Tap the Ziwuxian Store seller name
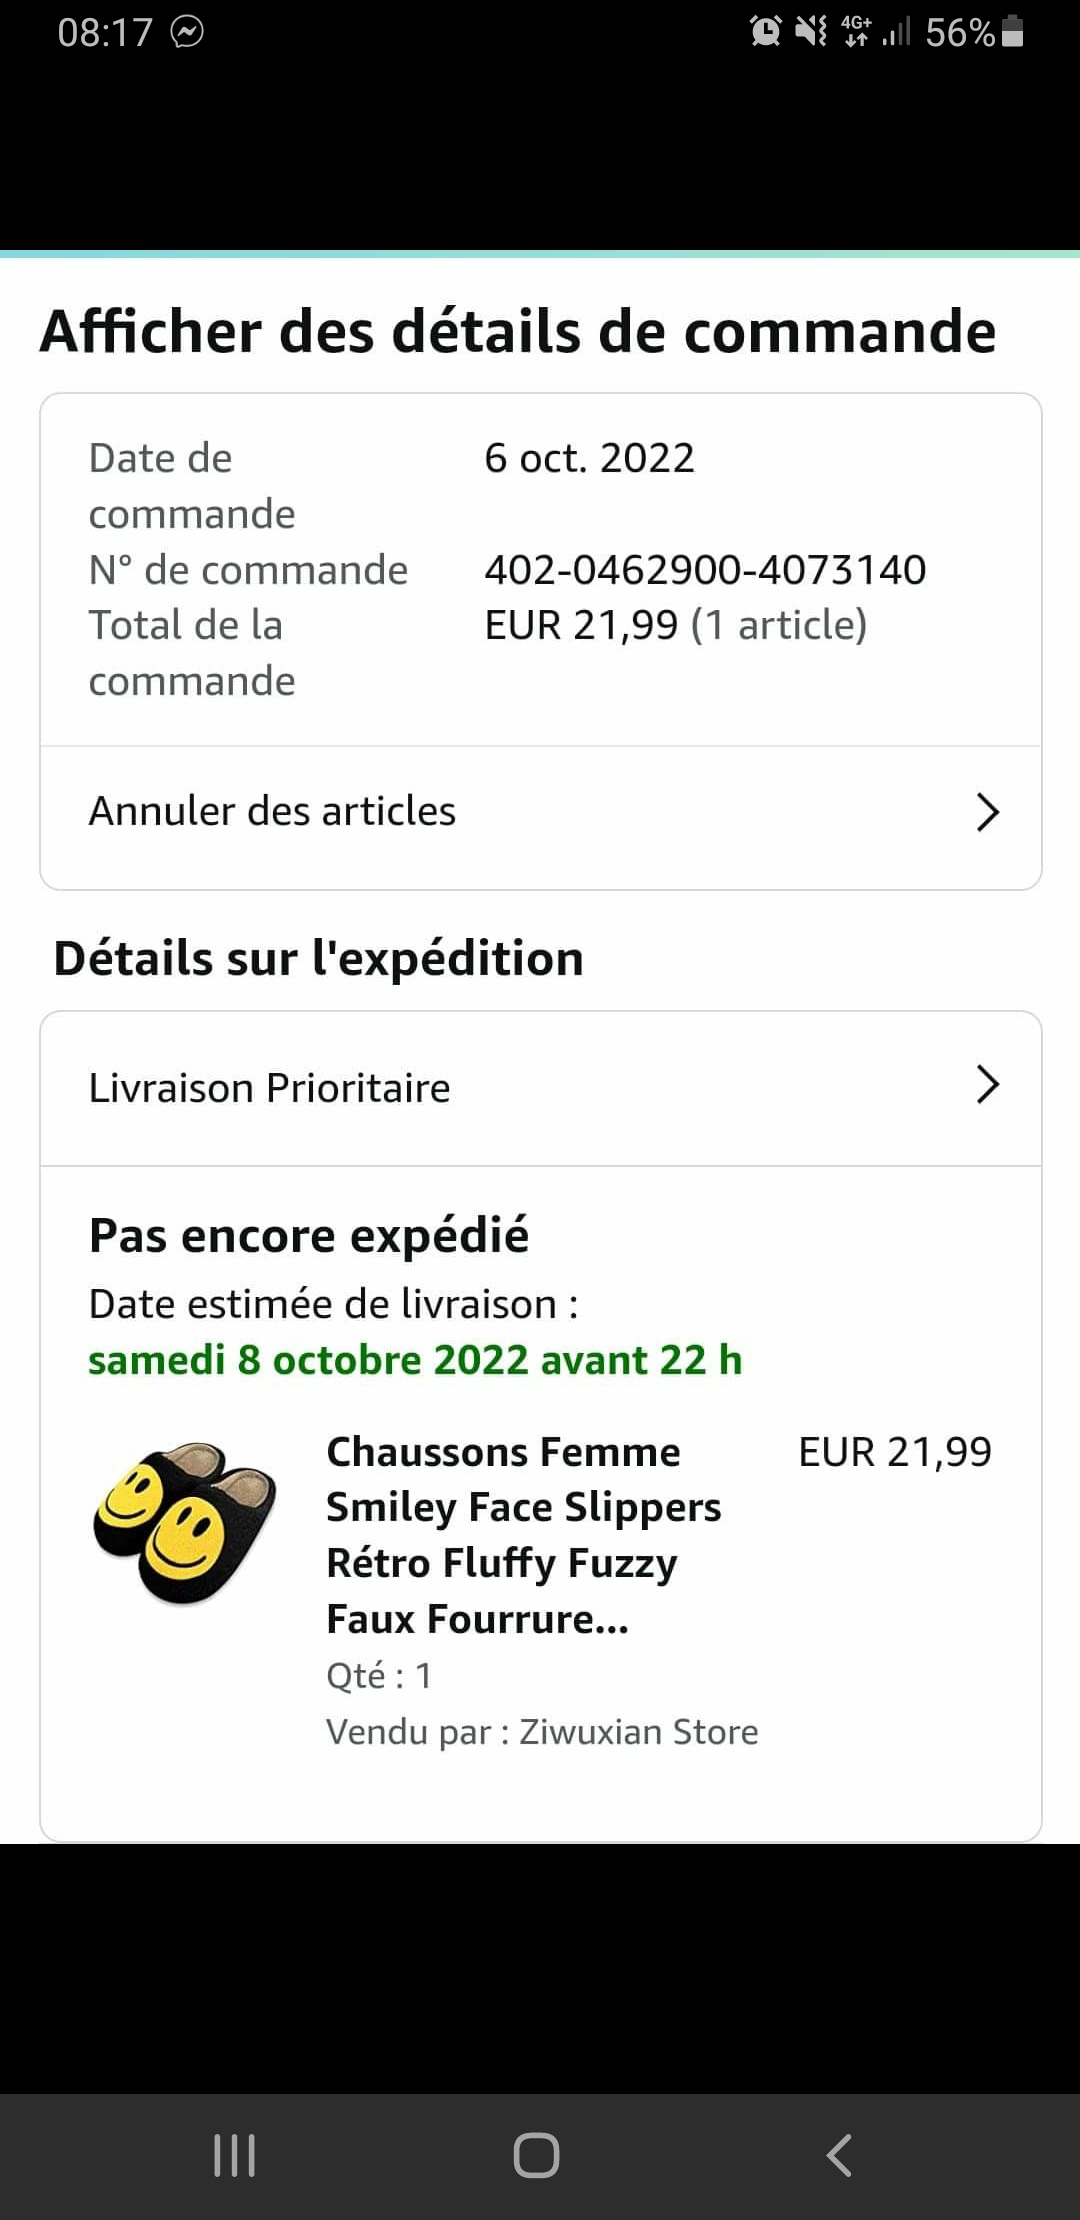 tap(638, 1731)
